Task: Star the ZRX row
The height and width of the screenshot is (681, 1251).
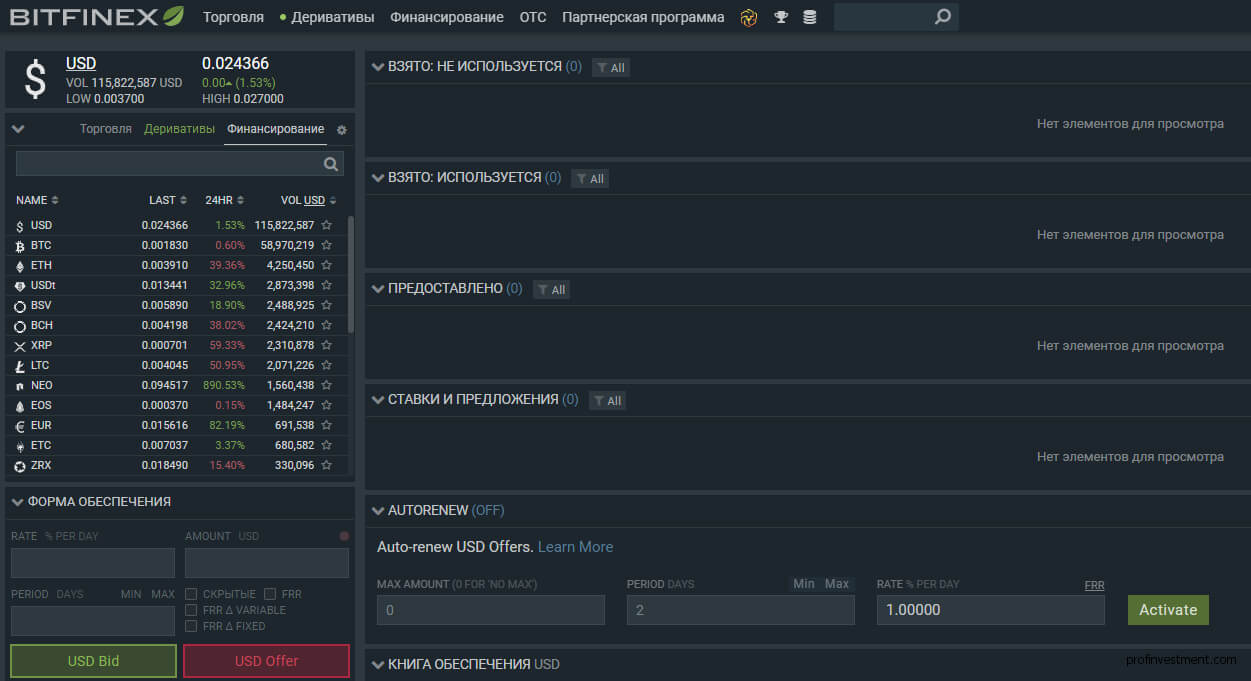Action: pyautogui.click(x=327, y=465)
